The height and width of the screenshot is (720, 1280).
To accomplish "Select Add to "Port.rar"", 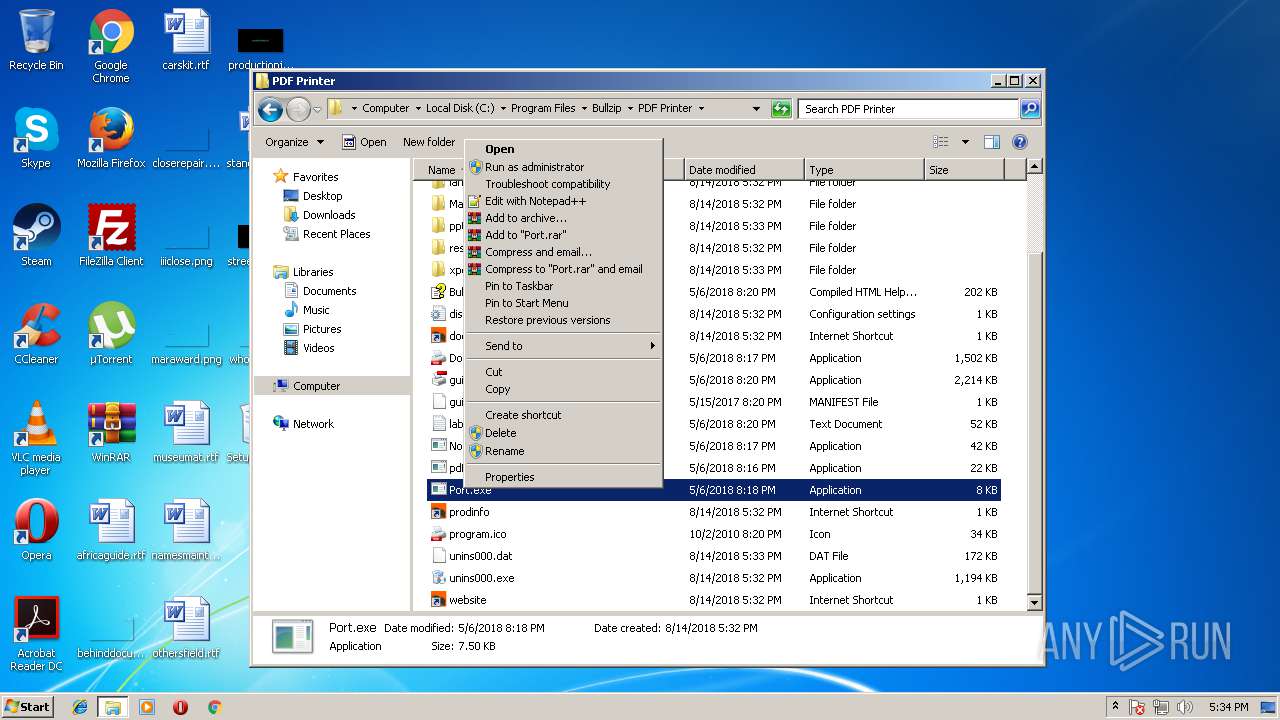I will point(563,235).
